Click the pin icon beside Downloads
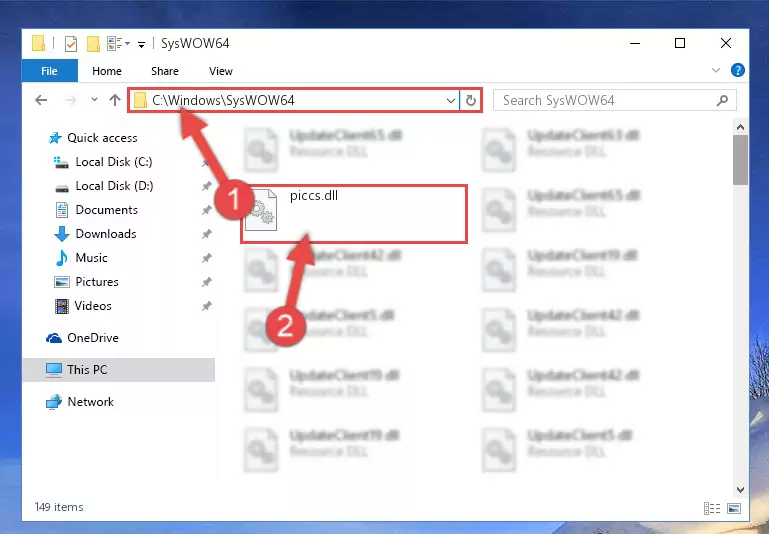The width and height of the screenshot is (769, 534). tap(207, 234)
